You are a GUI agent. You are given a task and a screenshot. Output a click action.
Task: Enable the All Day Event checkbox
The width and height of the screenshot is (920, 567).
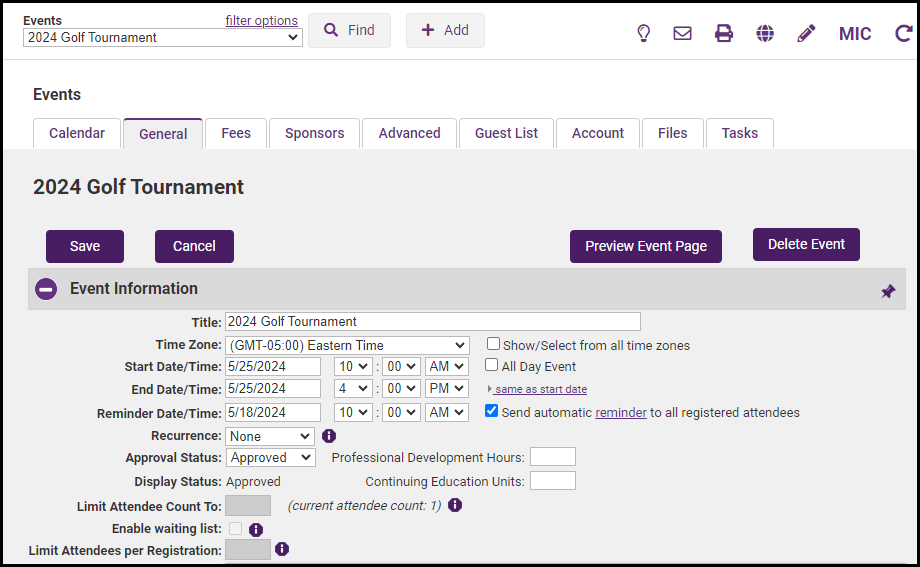tap(492, 366)
